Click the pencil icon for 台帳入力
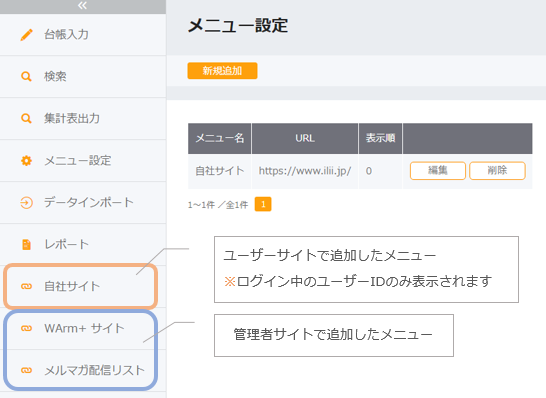Viewport: 546px width, 398px height. click(26, 35)
